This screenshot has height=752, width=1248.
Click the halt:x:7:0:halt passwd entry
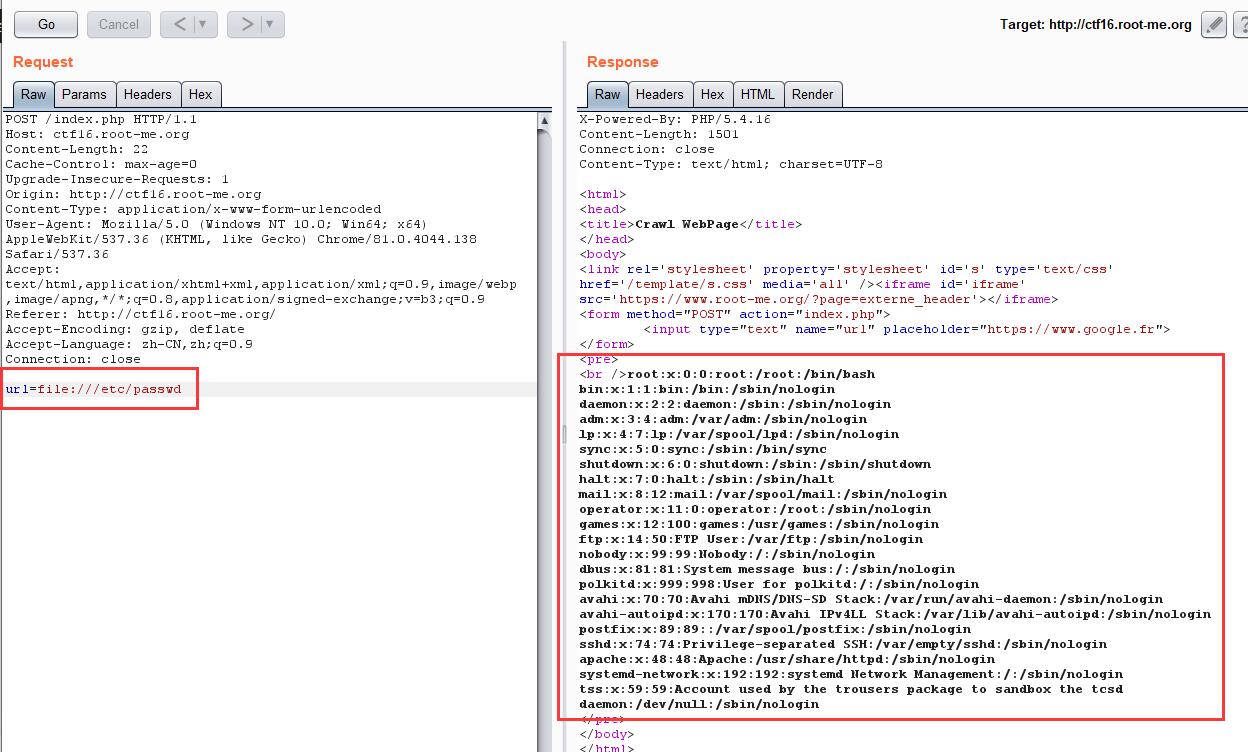(707, 479)
